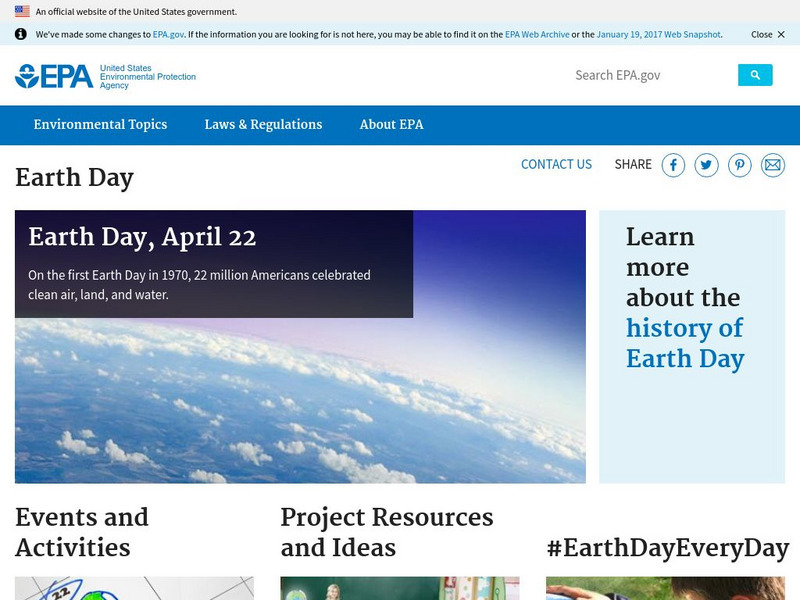This screenshot has height=600, width=800.
Task: Click the magnifying glass search button
Action: [755, 75]
